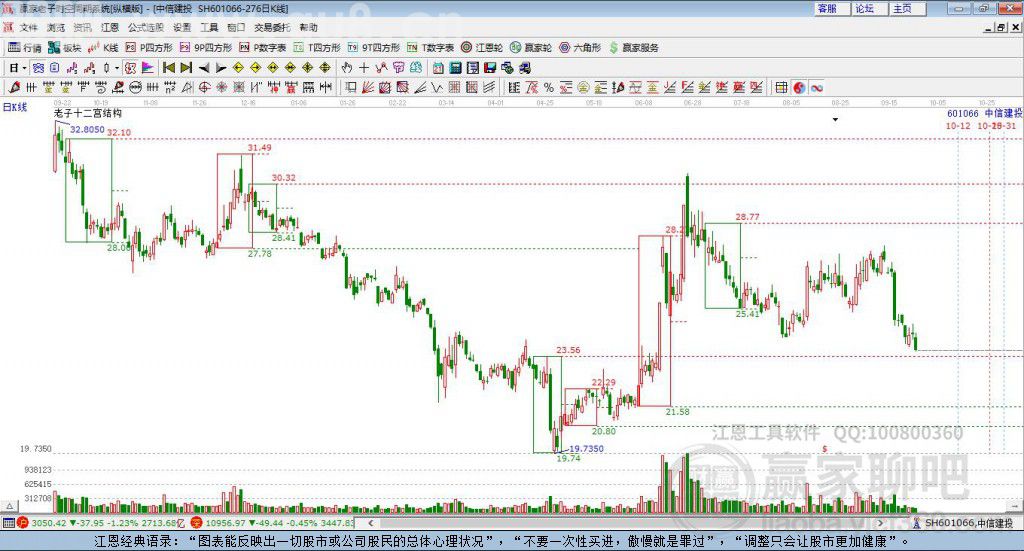
Task: Click the 3050.42 index value in status bar
Action: point(48,523)
